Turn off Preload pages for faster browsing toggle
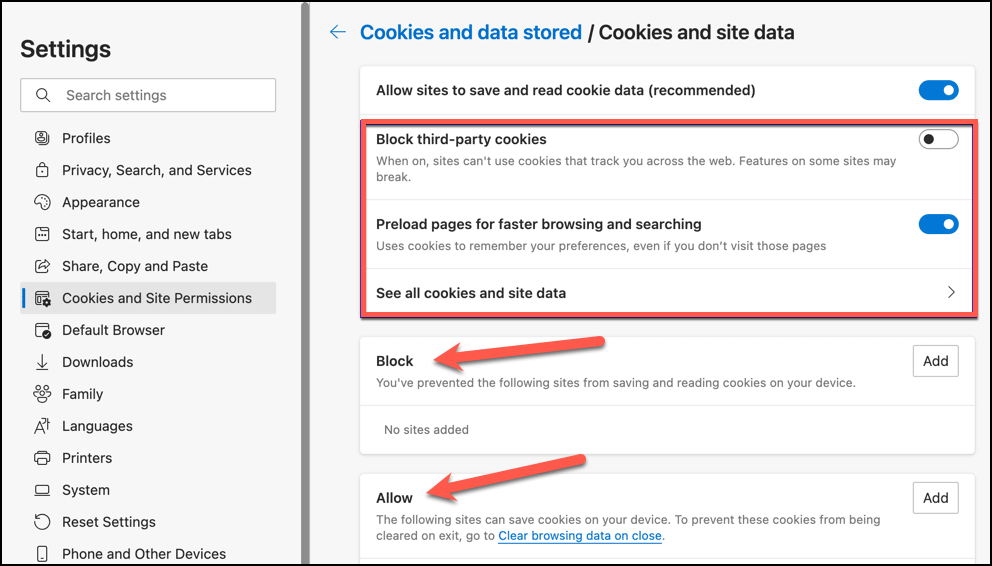Image resolution: width=992 pixels, height=566 pixels. click(x=938, y=224)
